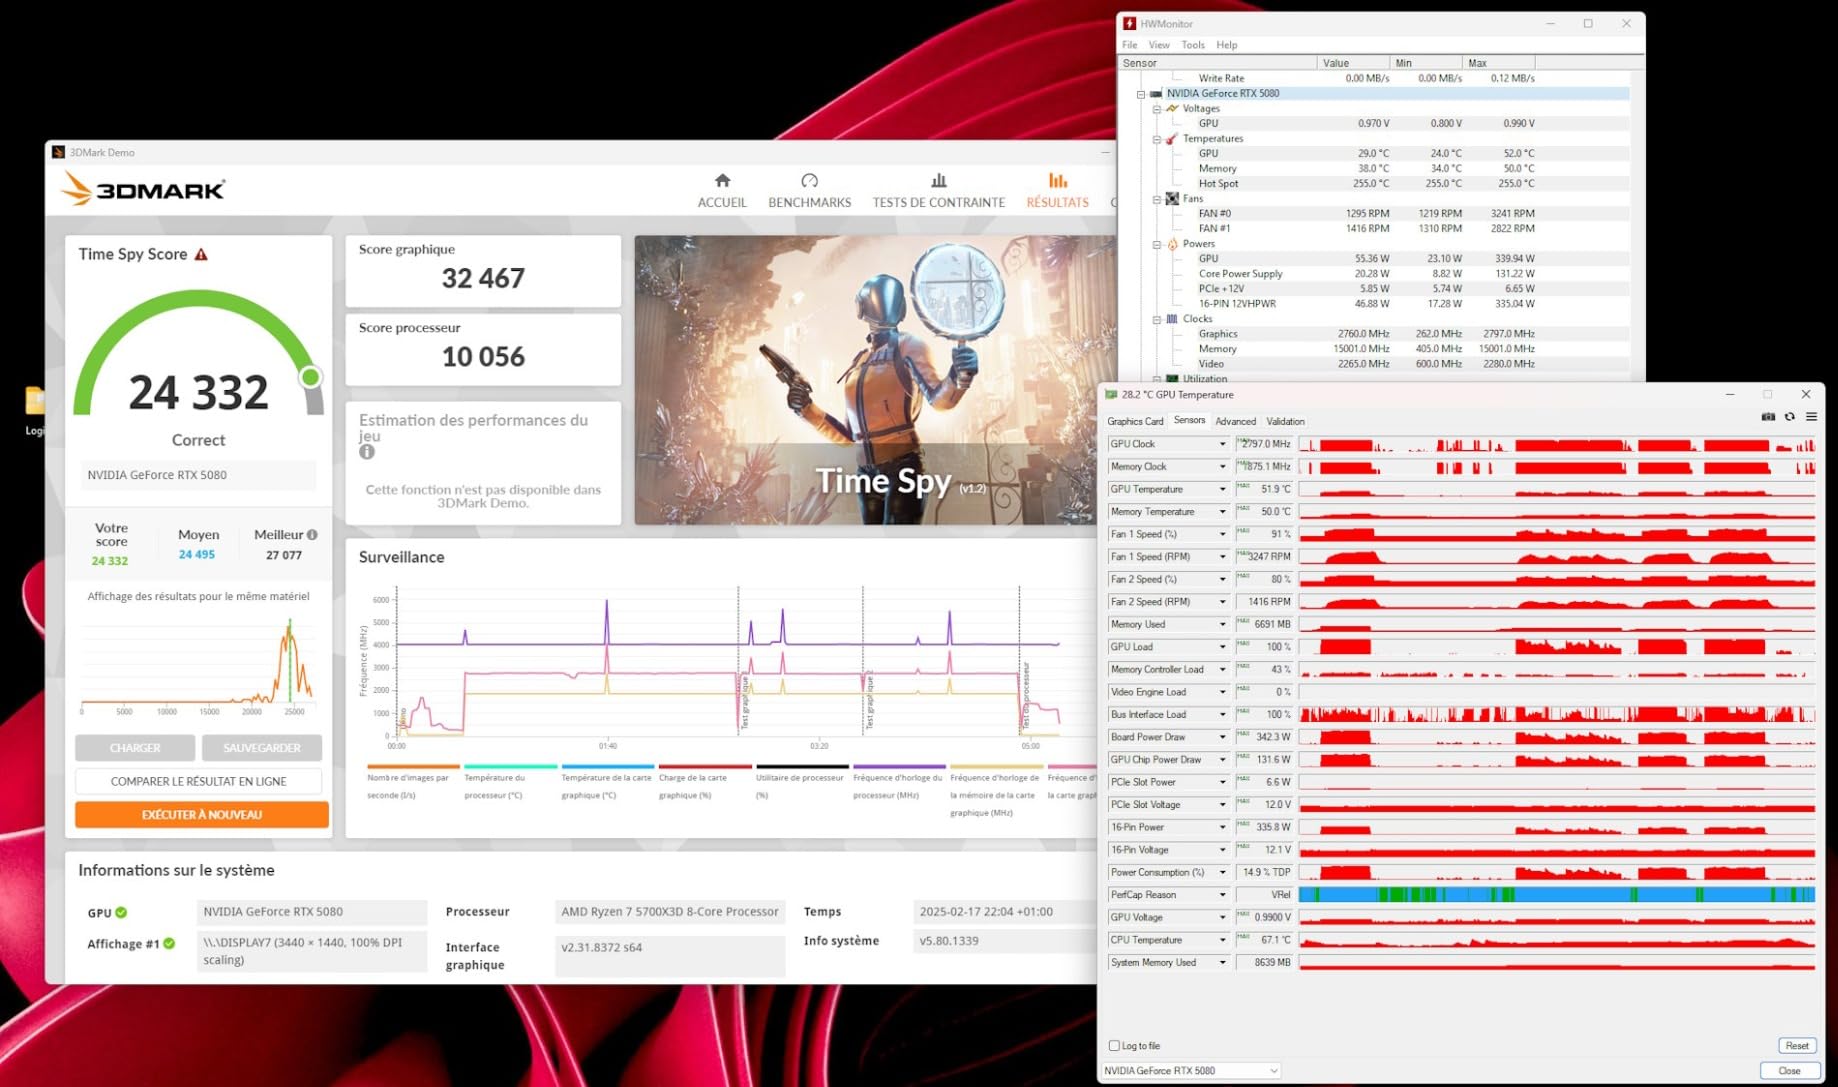Click the Fans category icon in HWMonitor
The height and width of the screenshot is (1087, 1838).
[x=1172, y=199]
